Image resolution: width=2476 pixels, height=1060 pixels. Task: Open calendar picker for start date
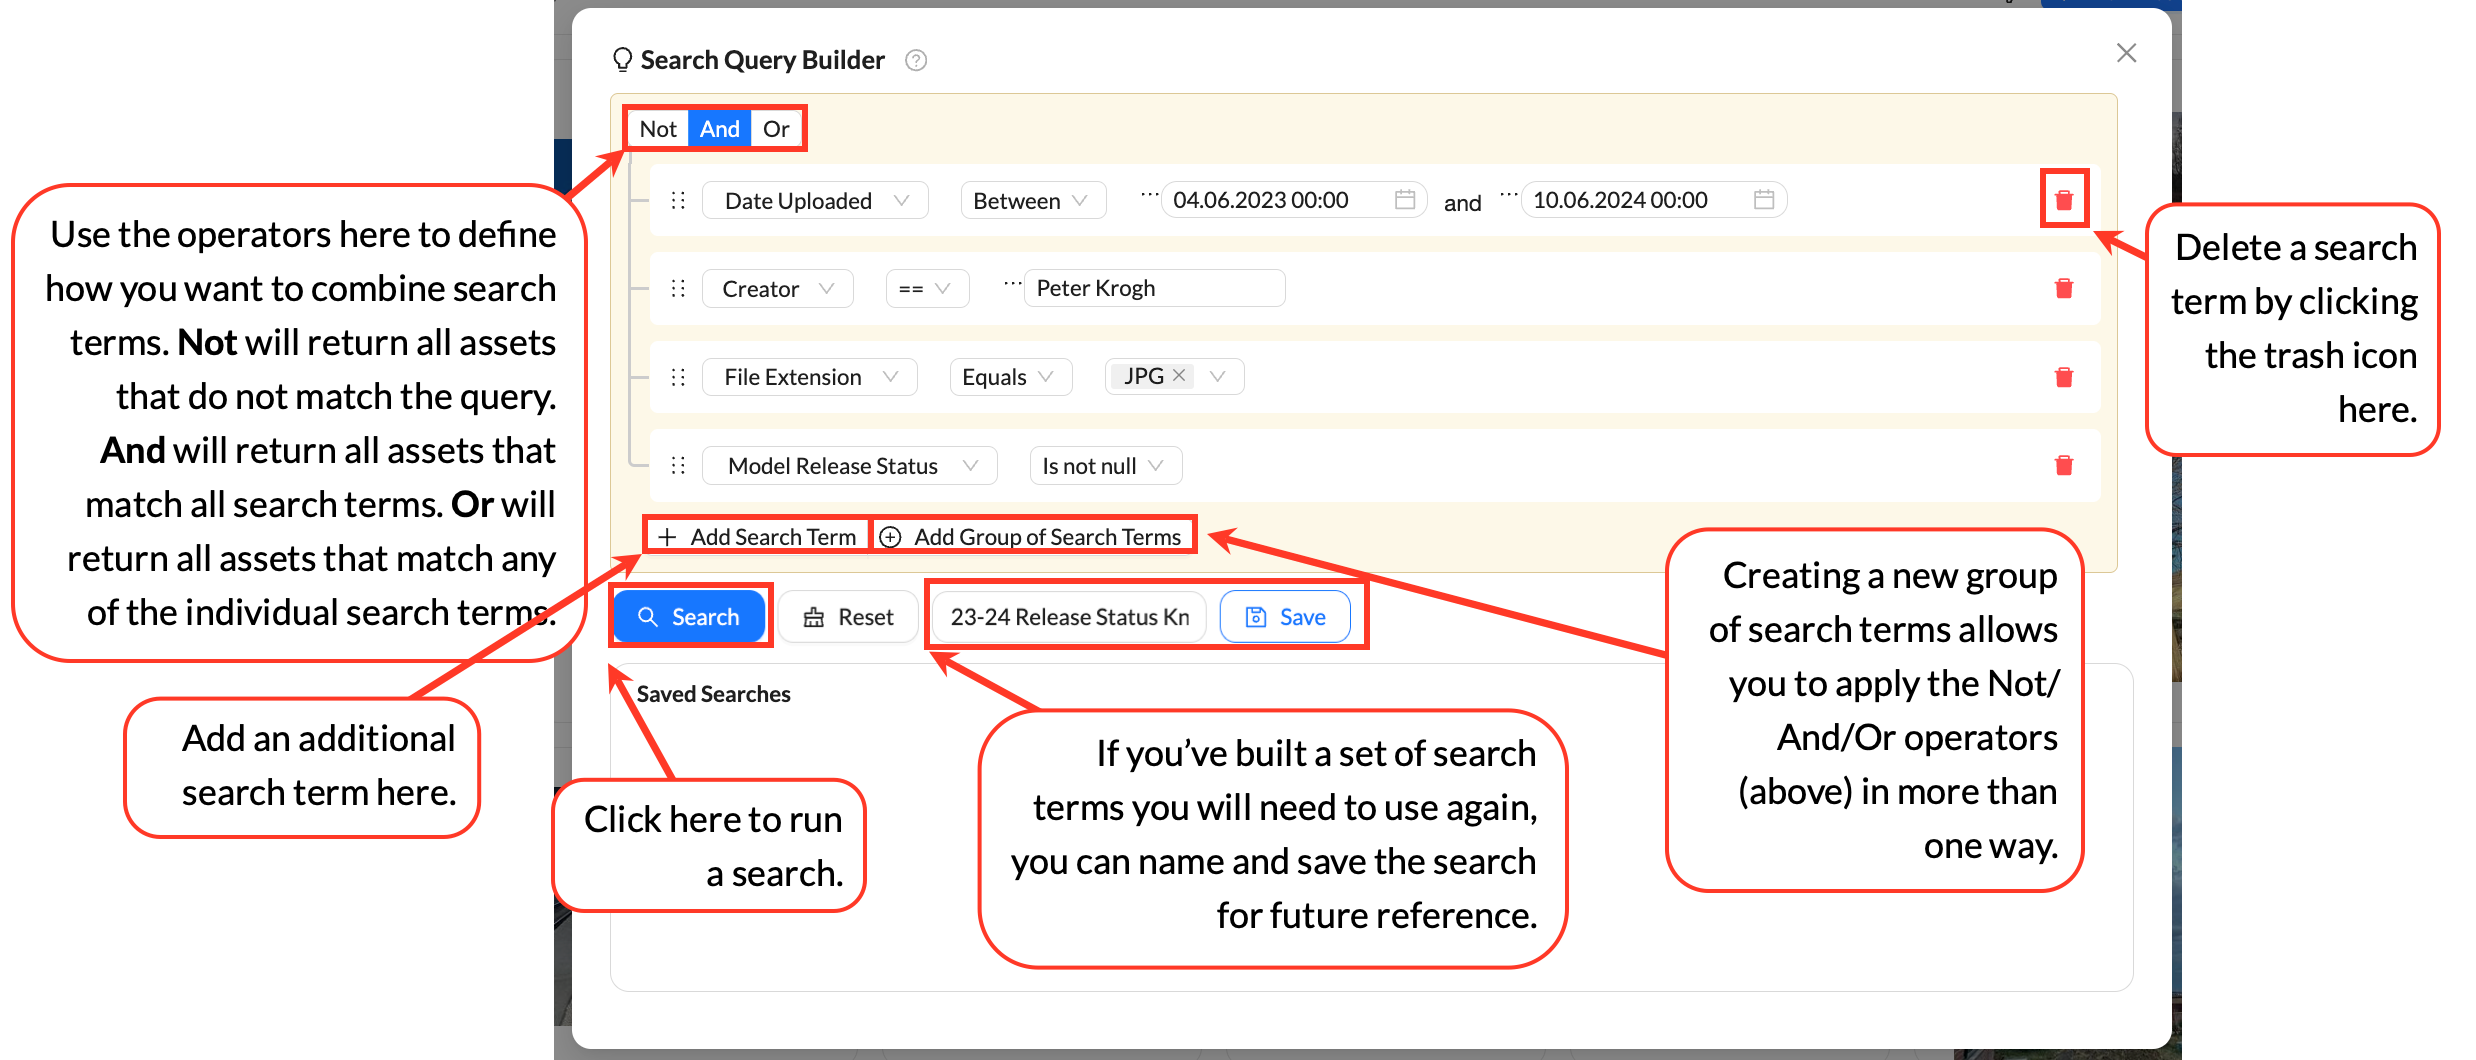click(x=1404, y=200)
